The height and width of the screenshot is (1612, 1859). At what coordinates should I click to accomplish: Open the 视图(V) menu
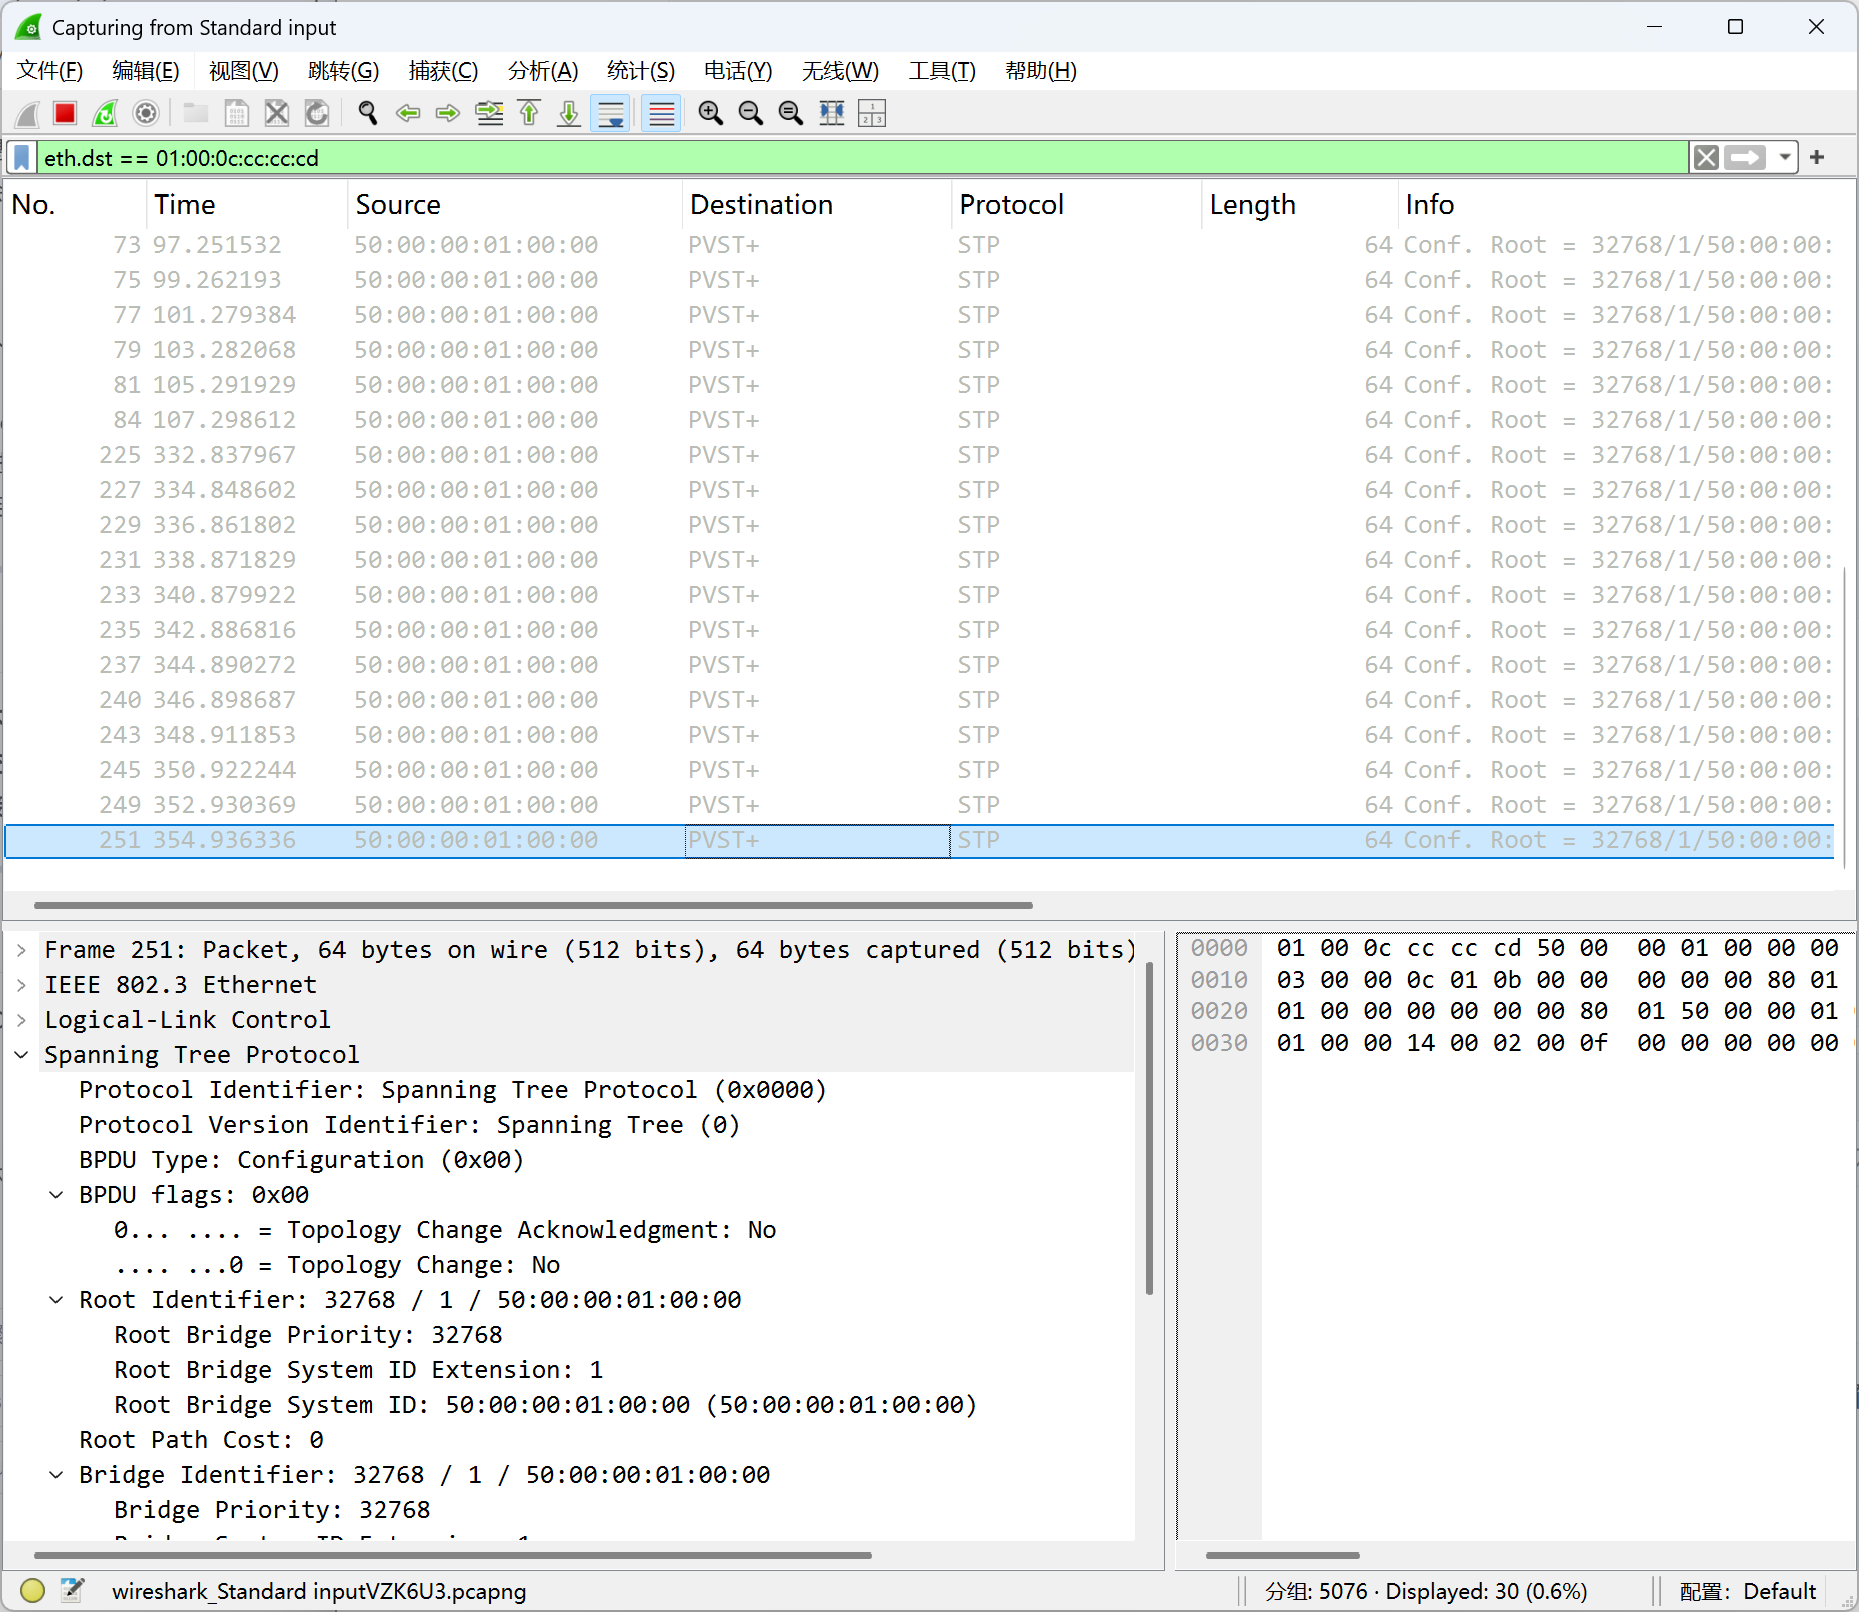(x=244, y=71)
